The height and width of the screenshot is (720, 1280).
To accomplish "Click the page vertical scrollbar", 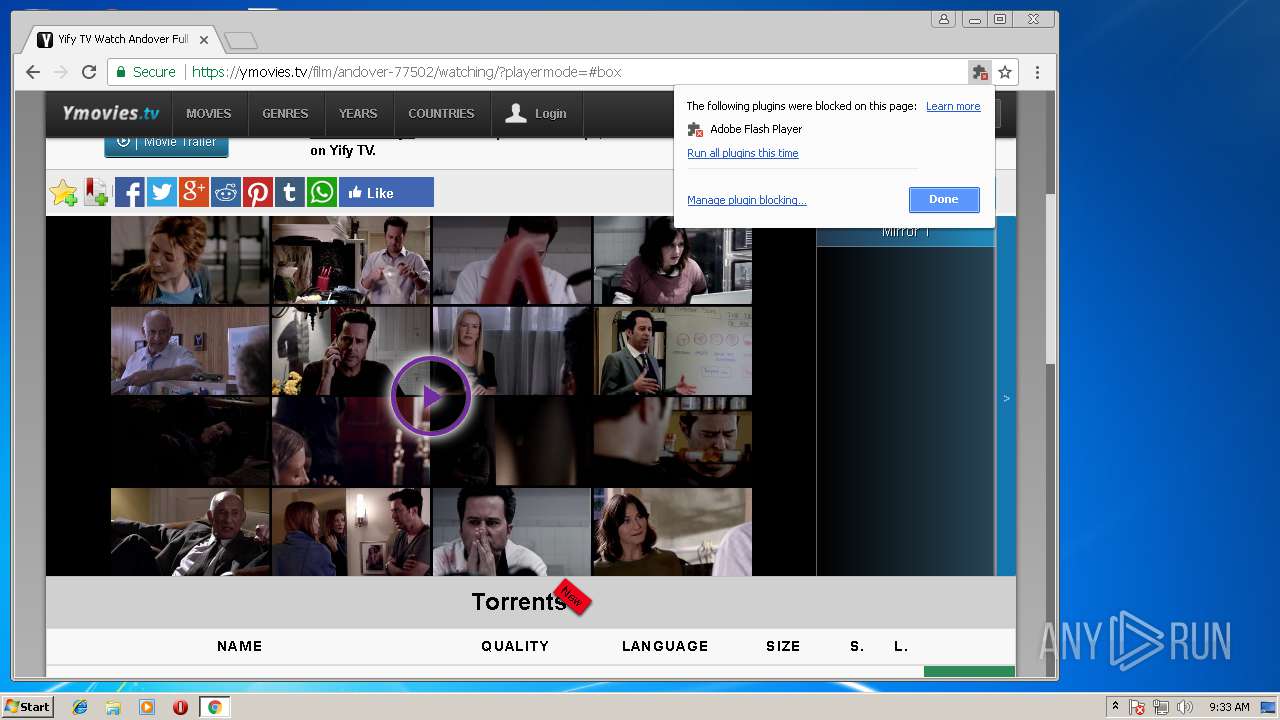I will coord(1050,278).
